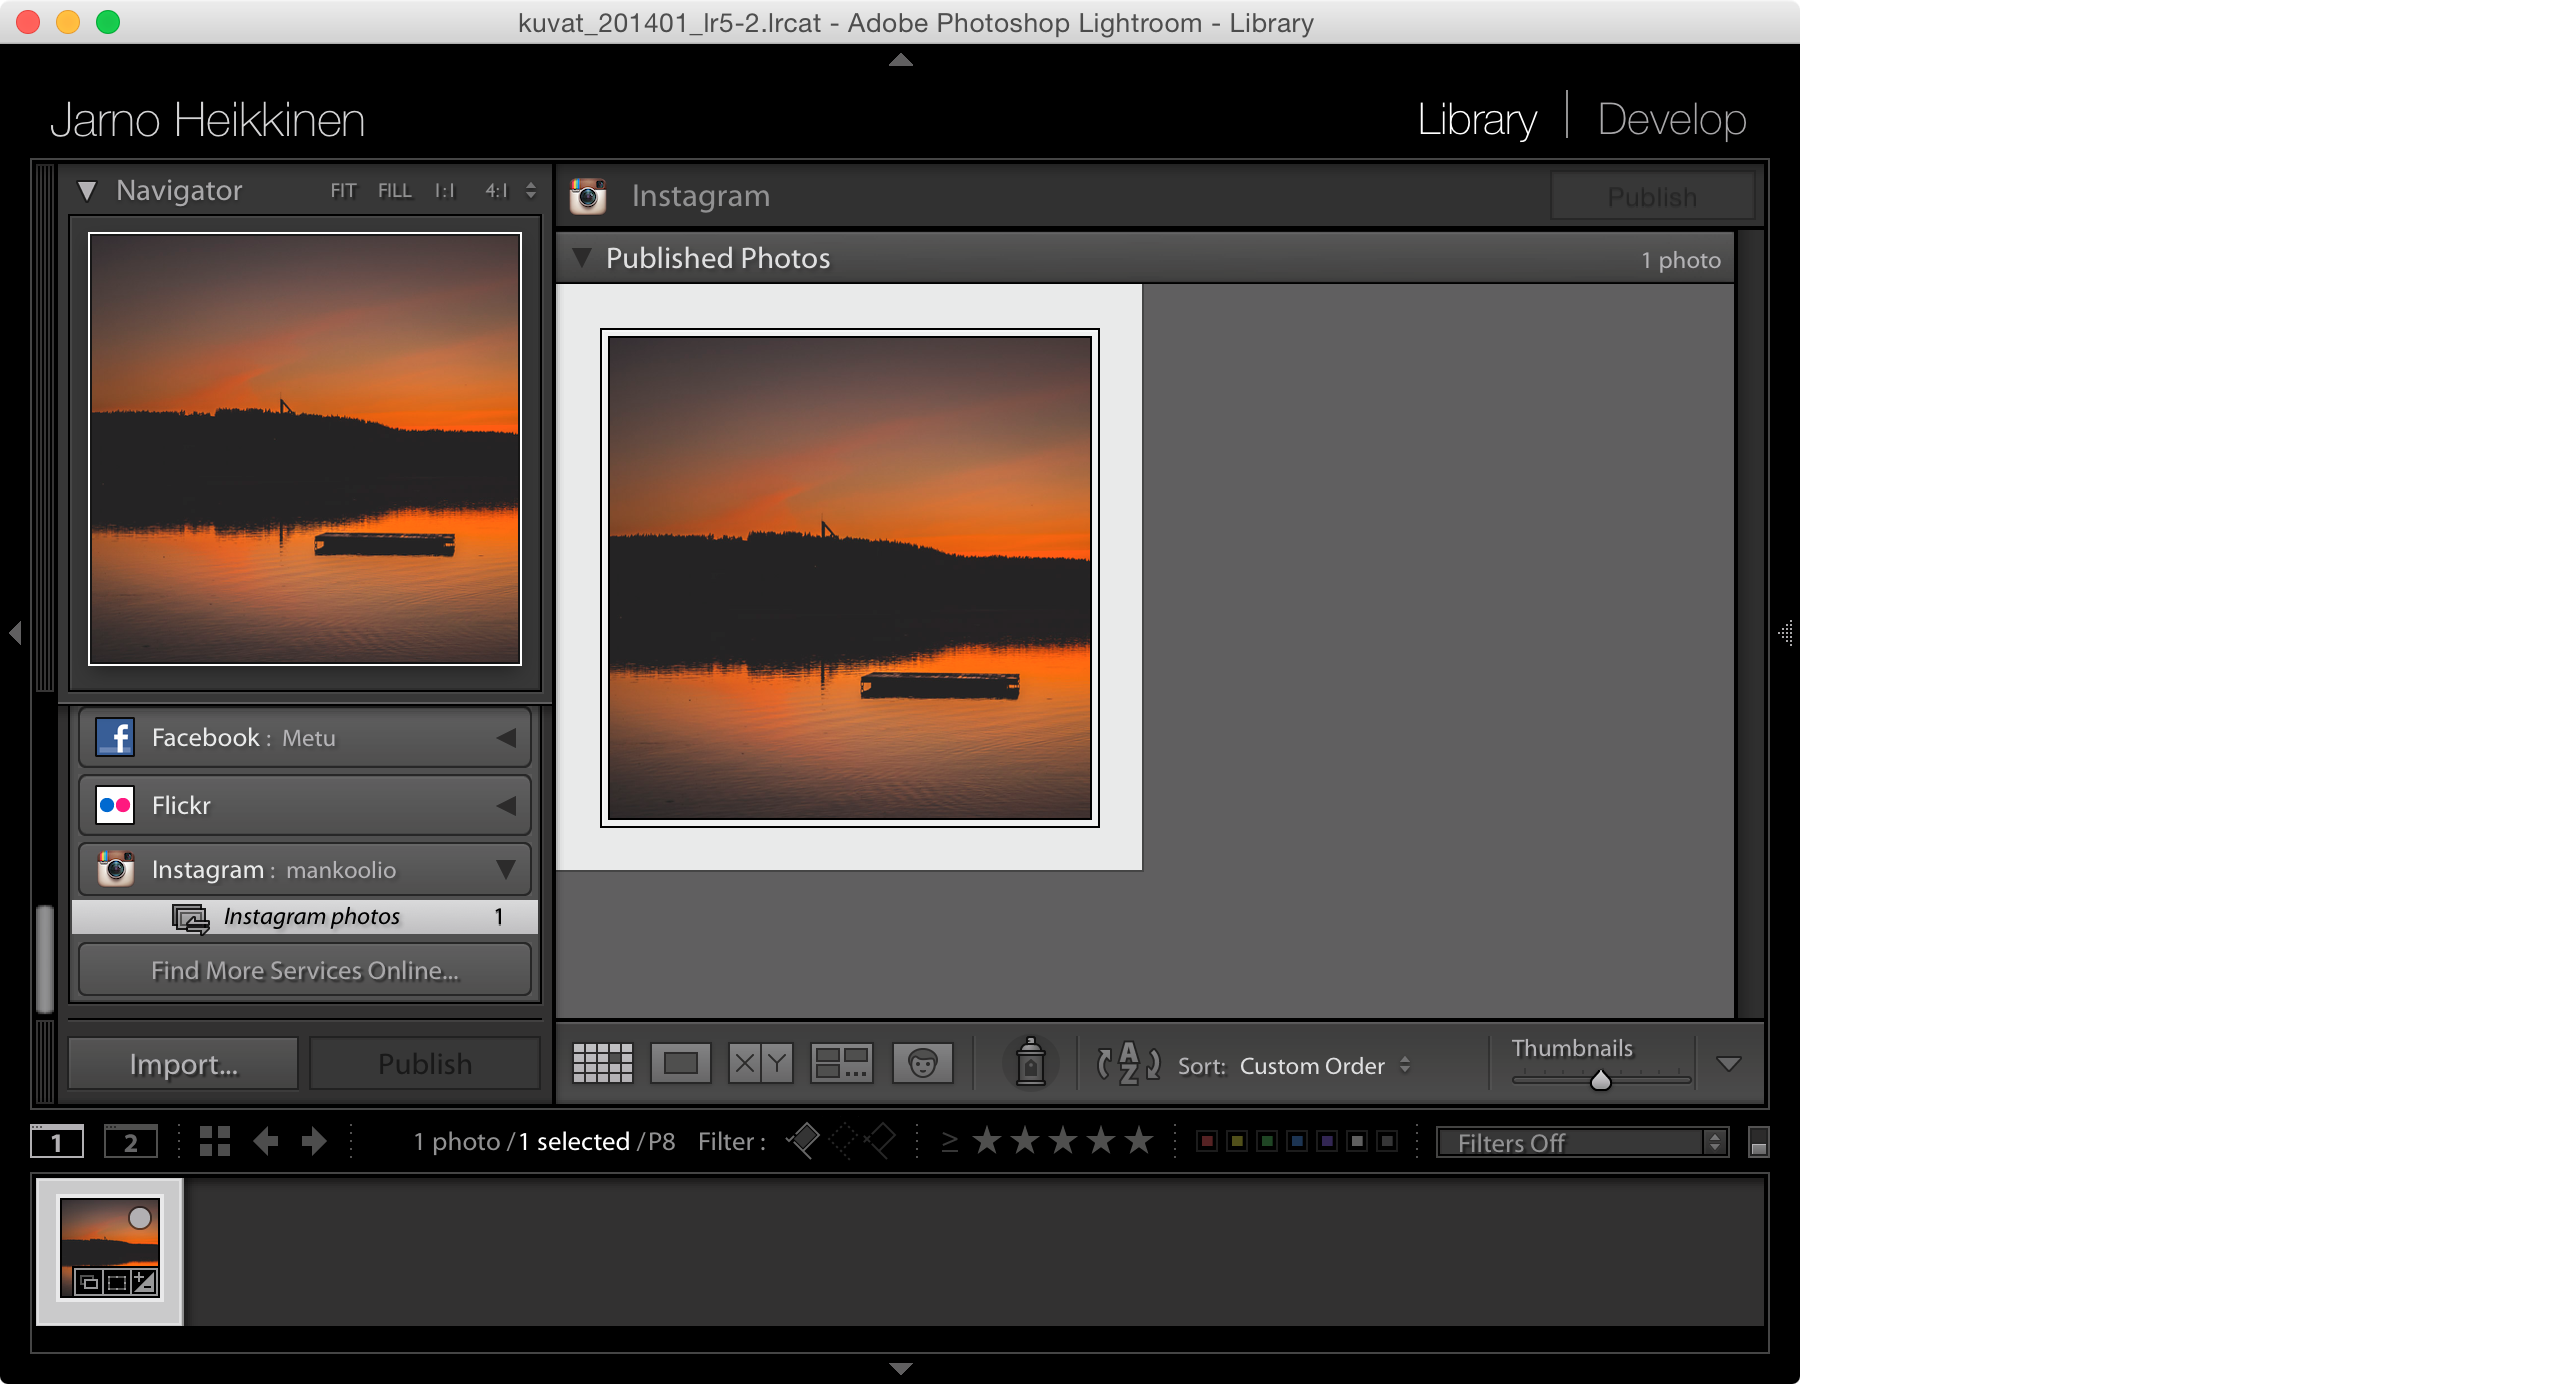Open Survey view in toolbar
The image size is (2560, 1384).
pos(842,1063)
